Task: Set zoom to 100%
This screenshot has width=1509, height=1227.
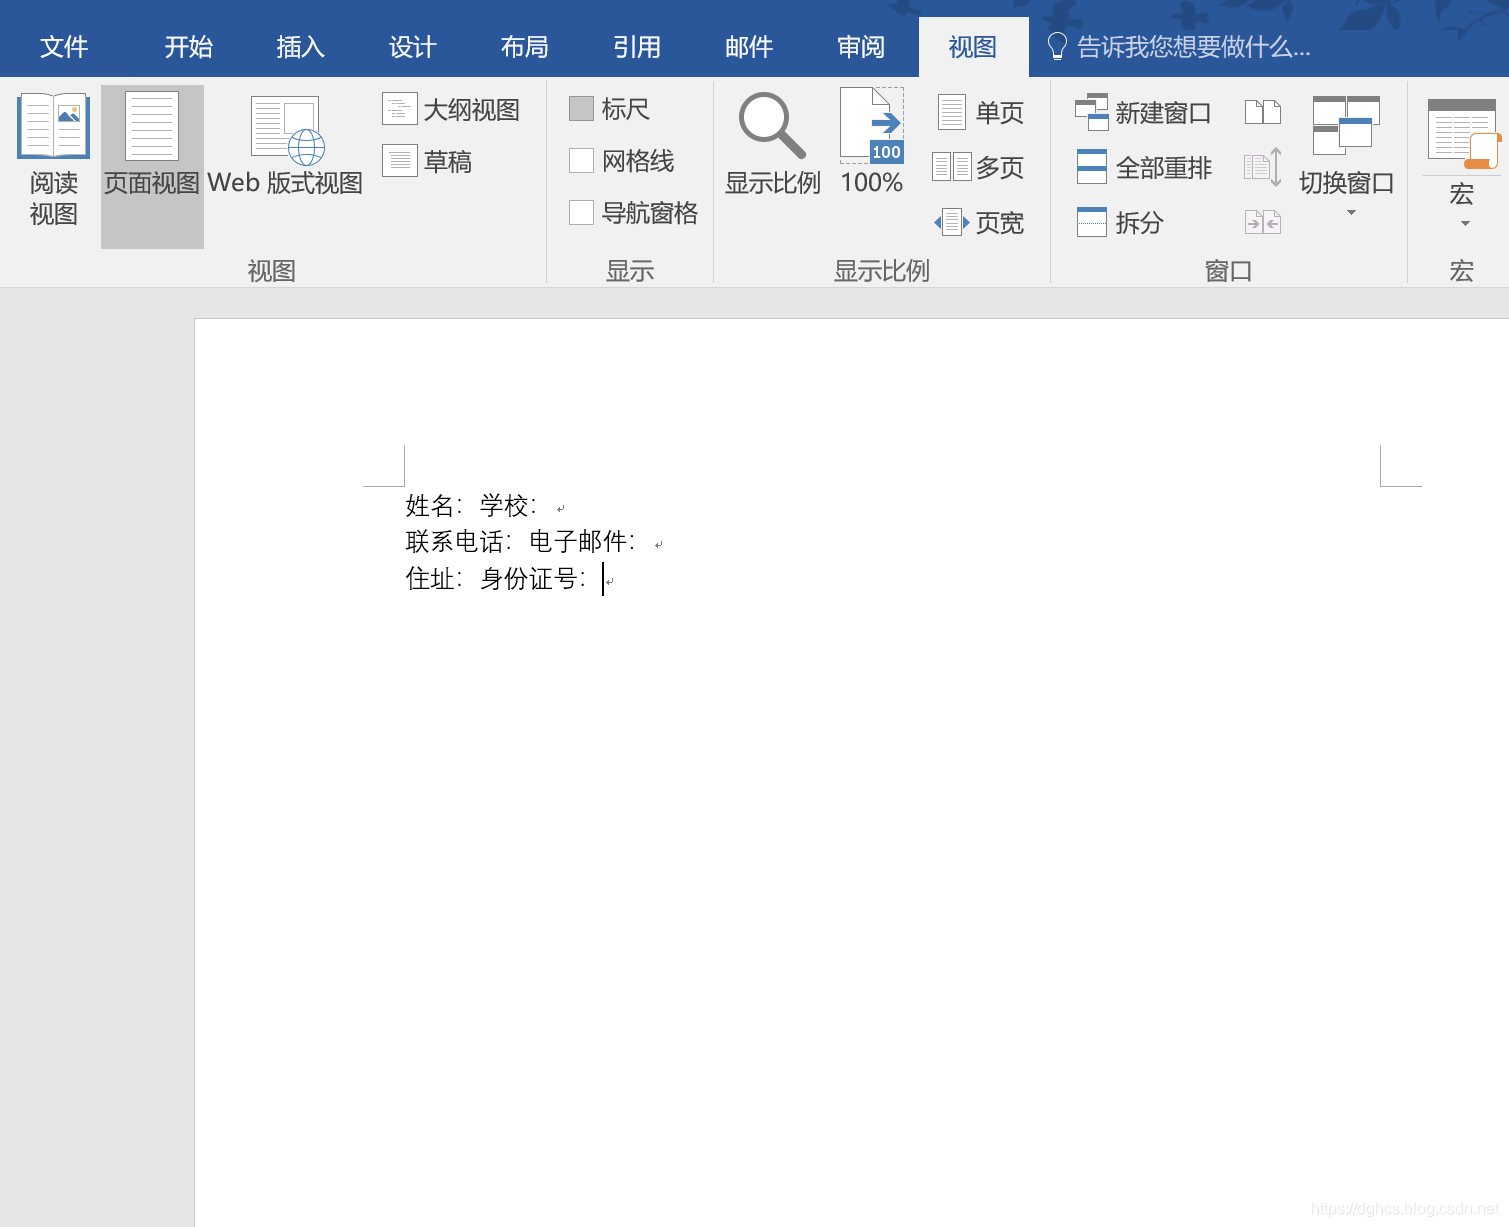Action: point(870,140)
